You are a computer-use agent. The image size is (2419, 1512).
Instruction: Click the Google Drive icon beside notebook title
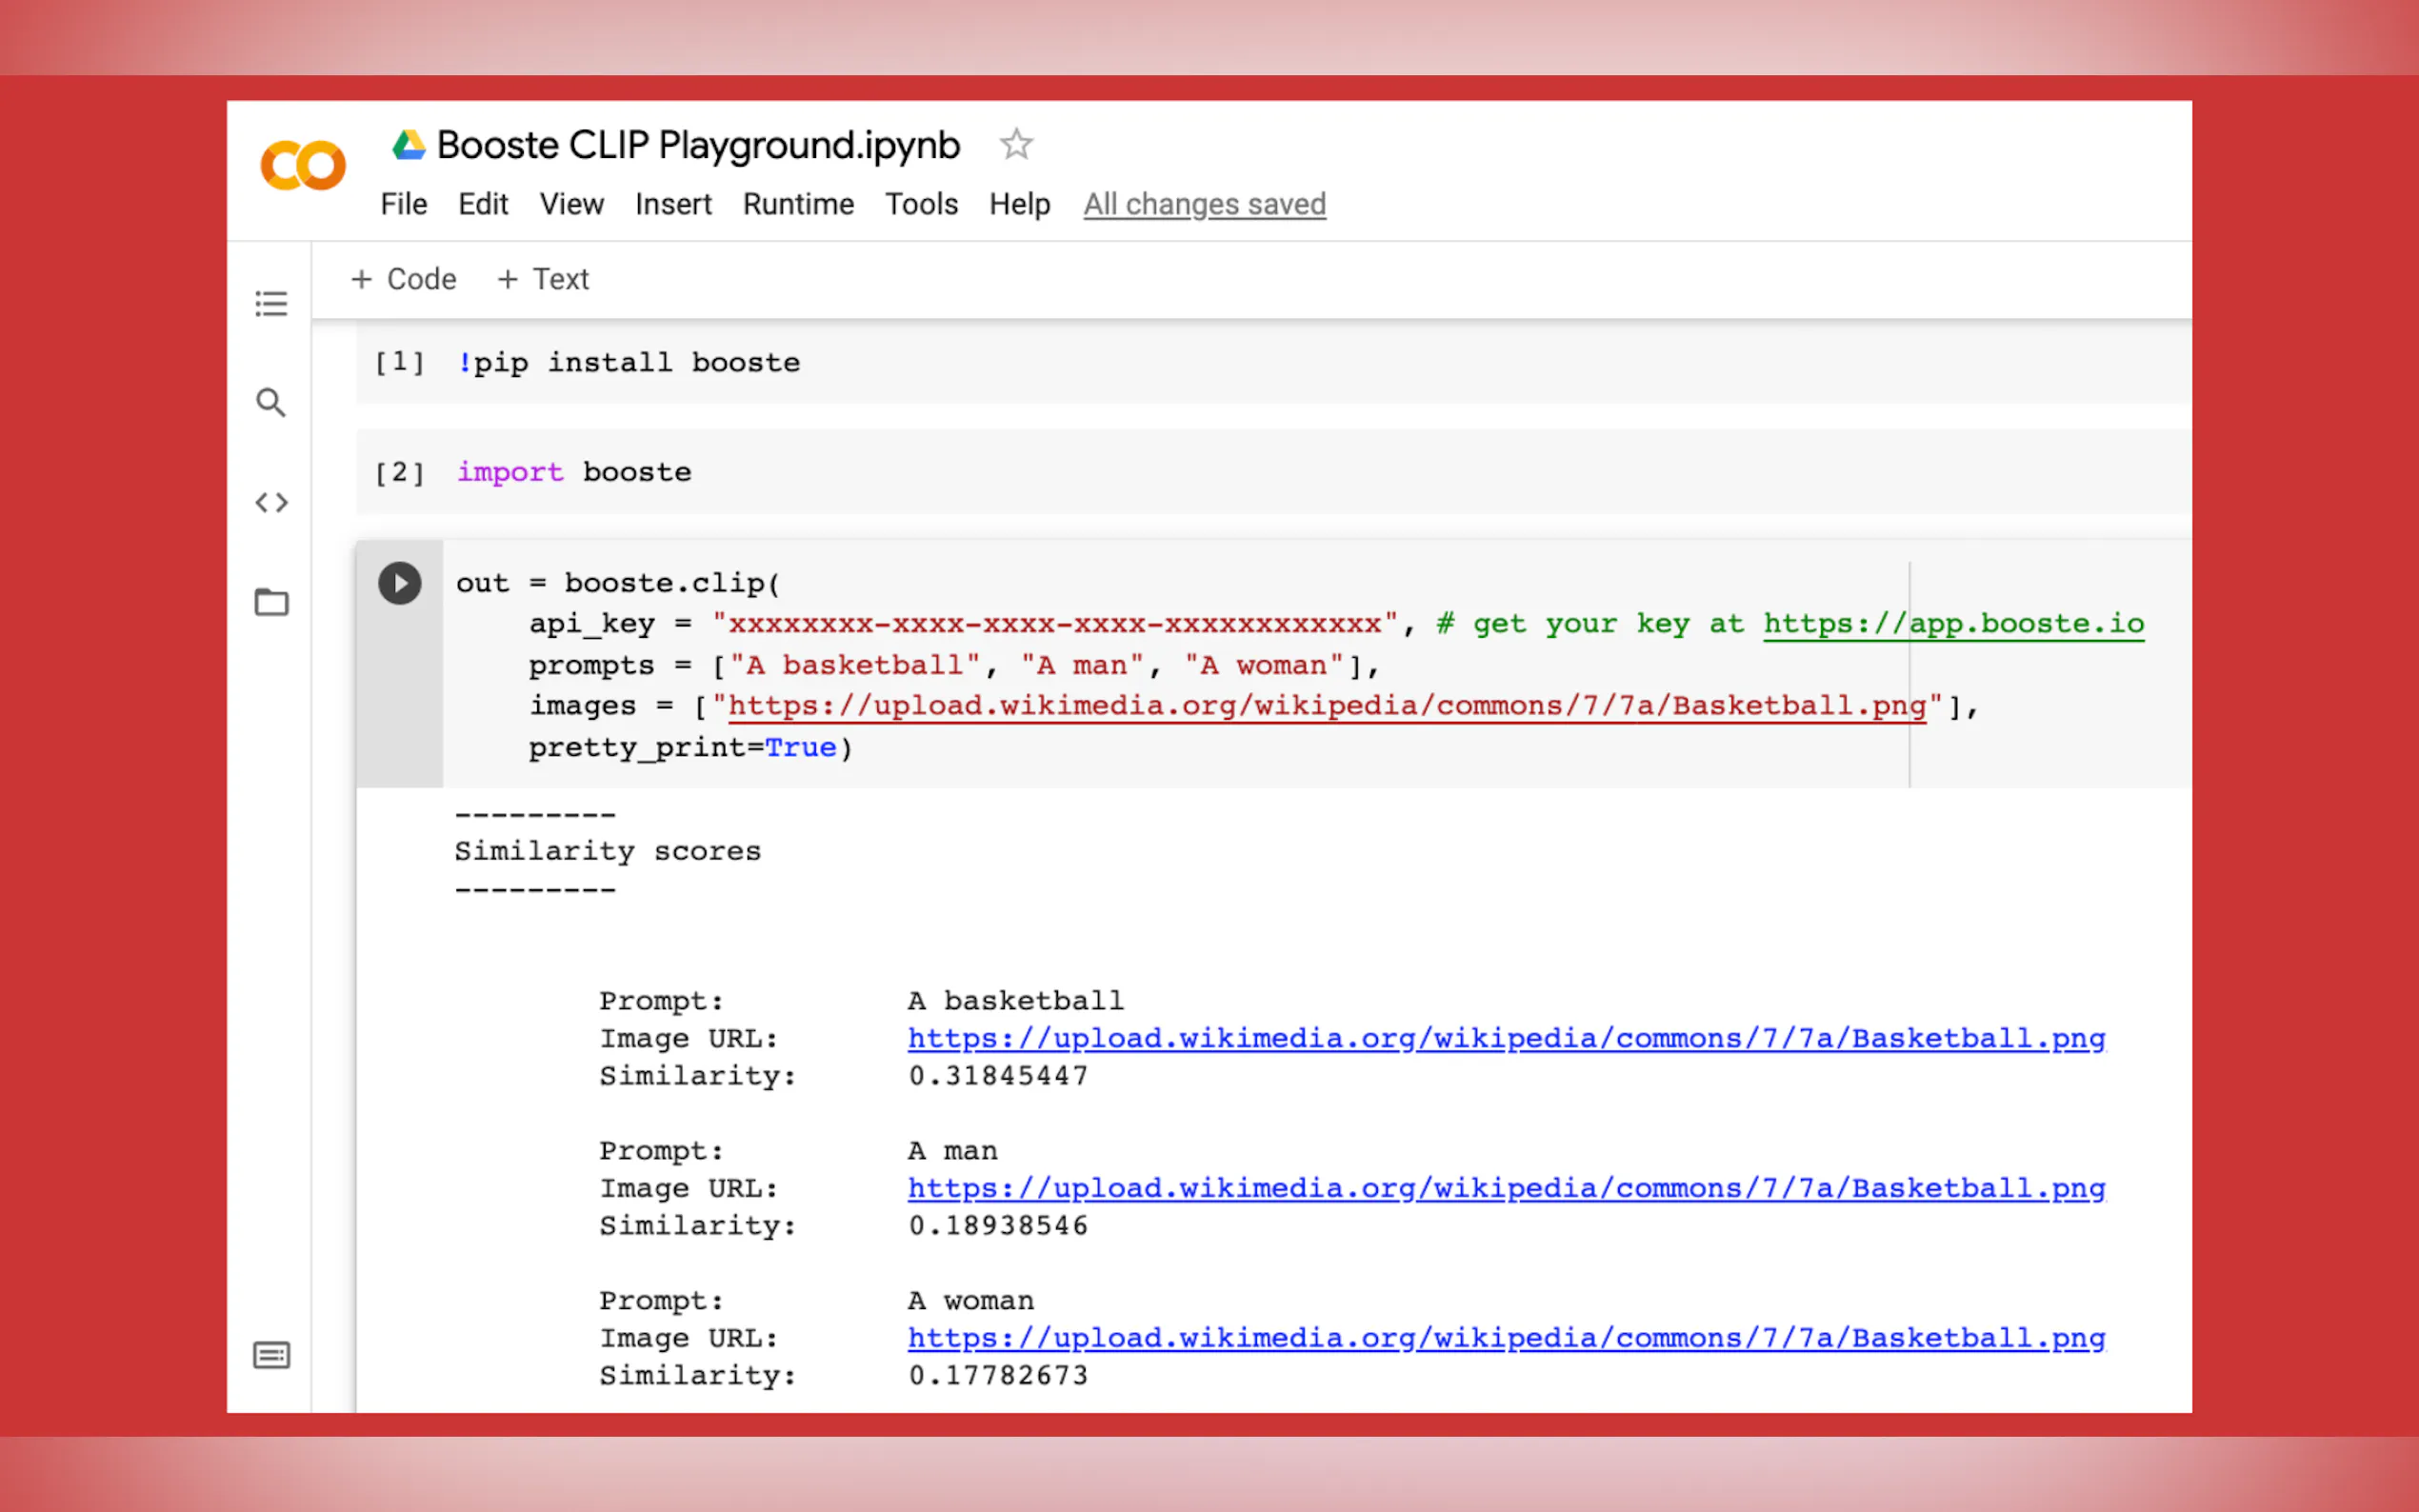click(x=408, y=145)
